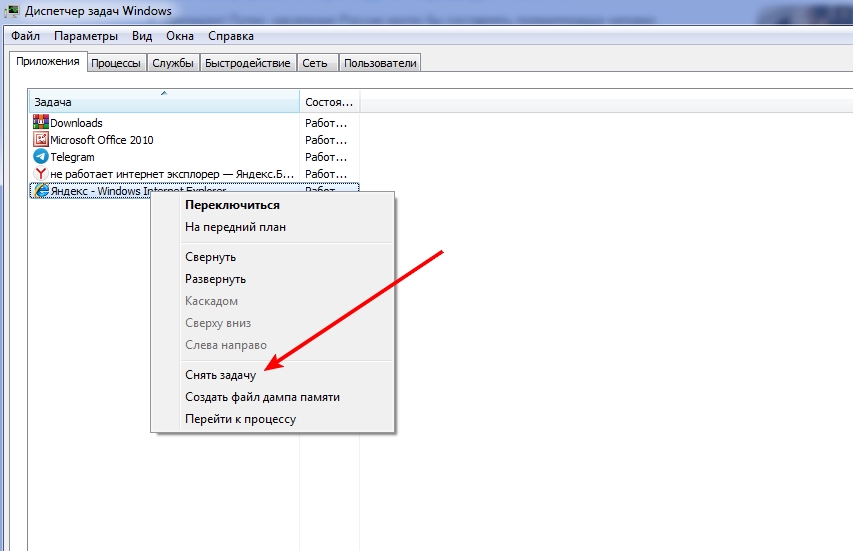
Task: Select the не работает интернет эксплорер task
Action: click(x=194, y=174)
